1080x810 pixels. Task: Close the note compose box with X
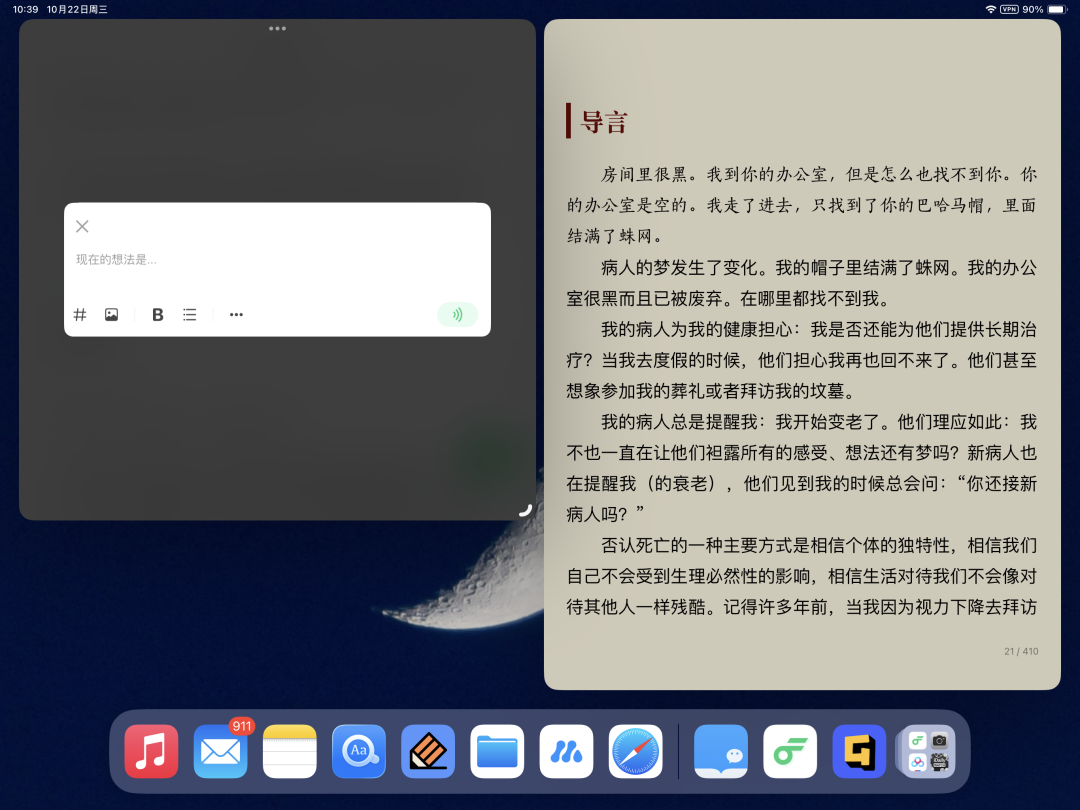click(82, 226)
